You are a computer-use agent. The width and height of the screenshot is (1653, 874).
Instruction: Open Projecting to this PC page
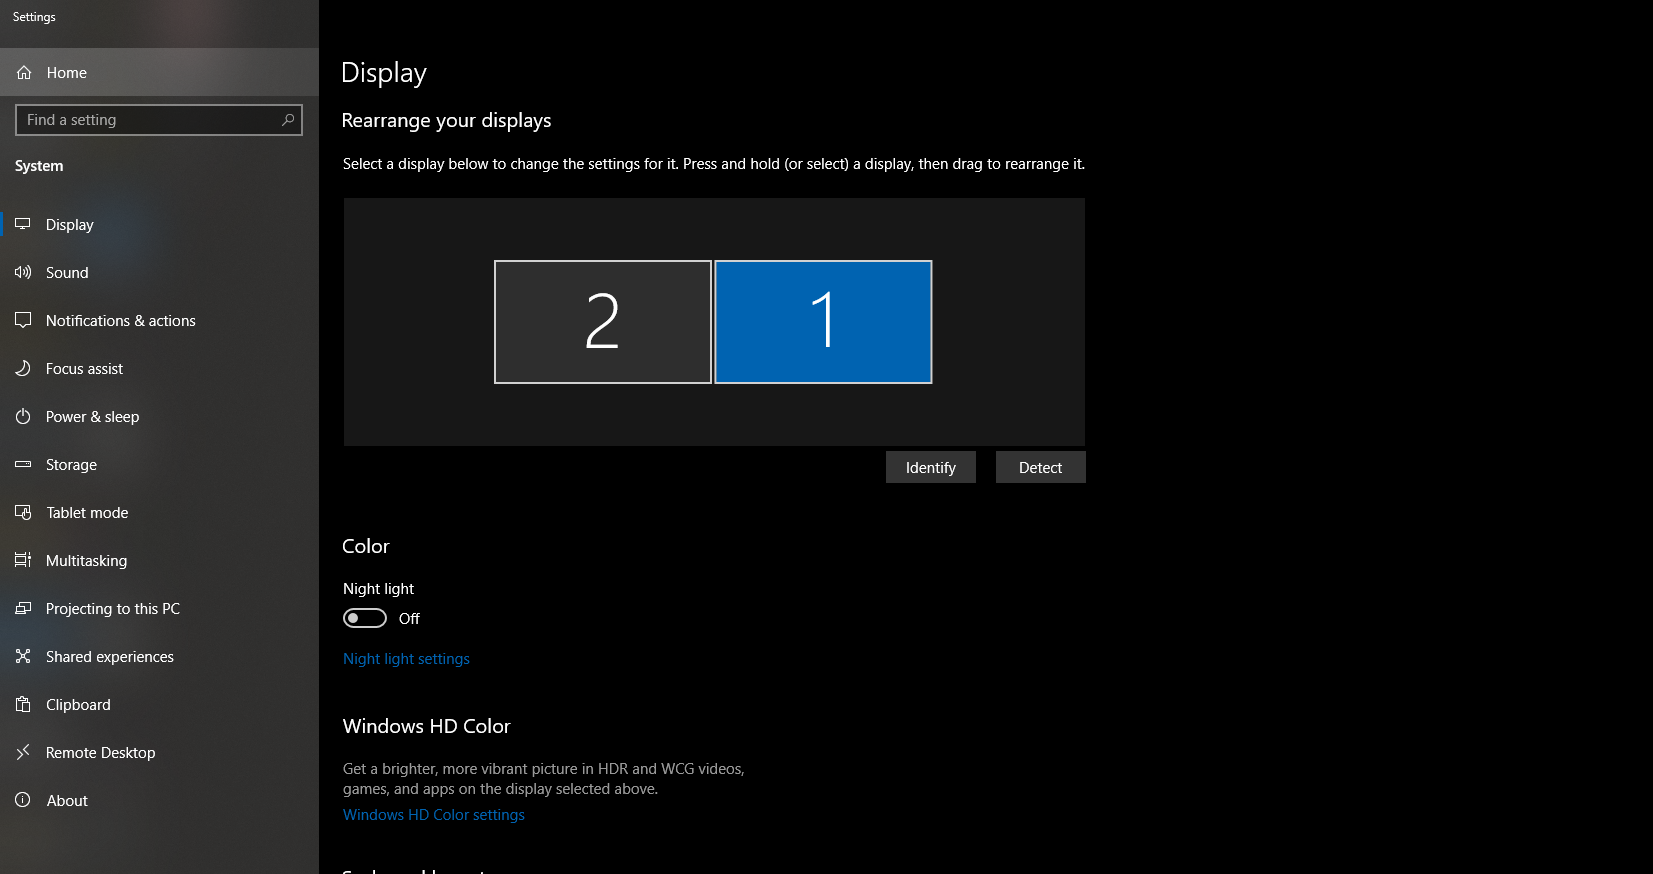point(159,609)
